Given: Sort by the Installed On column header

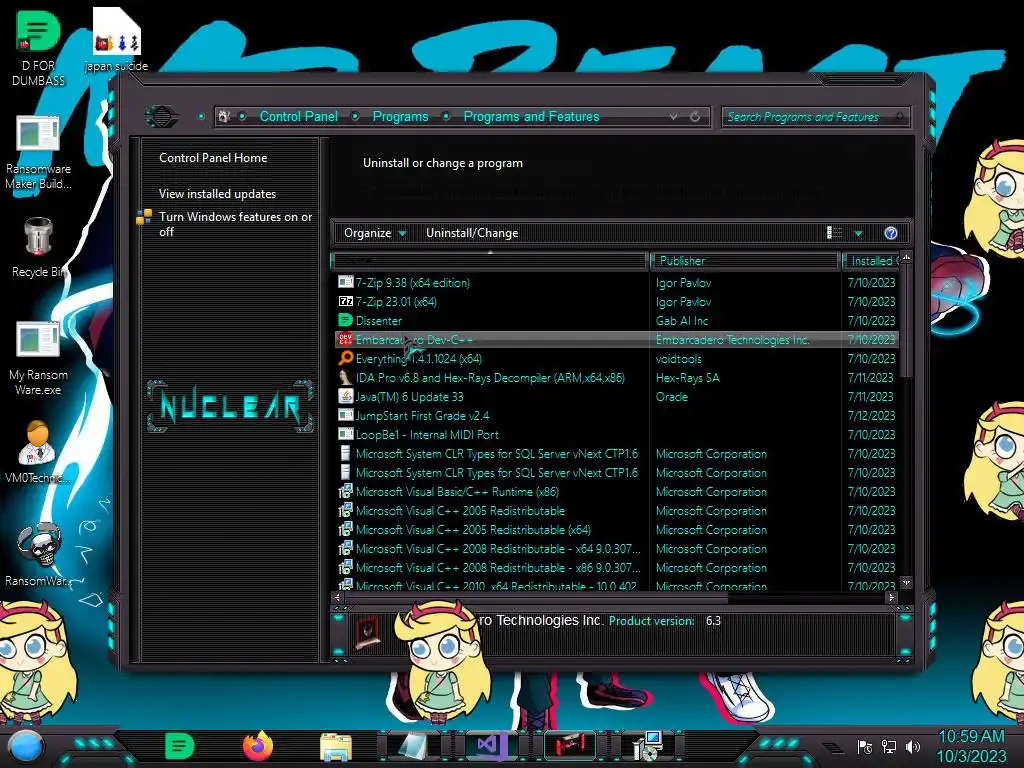Looking at the screenshot, I should pyautogui.click(x=871, y=261).
